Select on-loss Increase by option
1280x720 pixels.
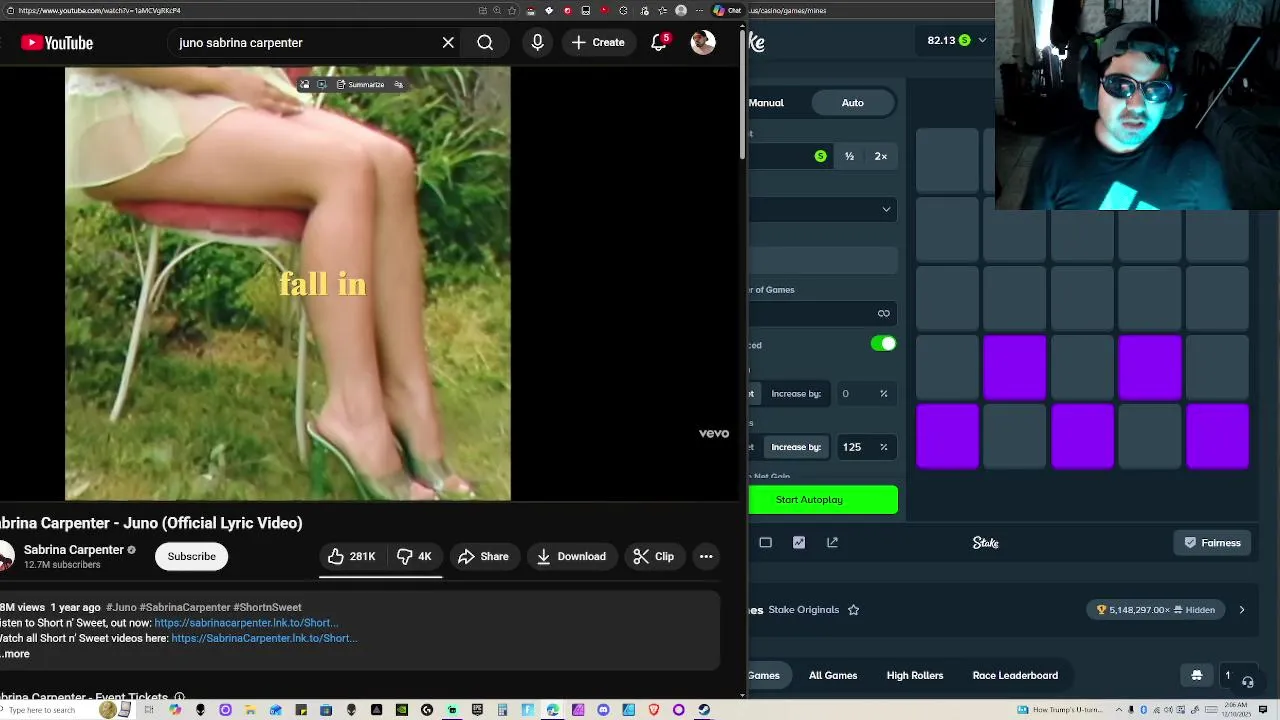coord(796,447)
